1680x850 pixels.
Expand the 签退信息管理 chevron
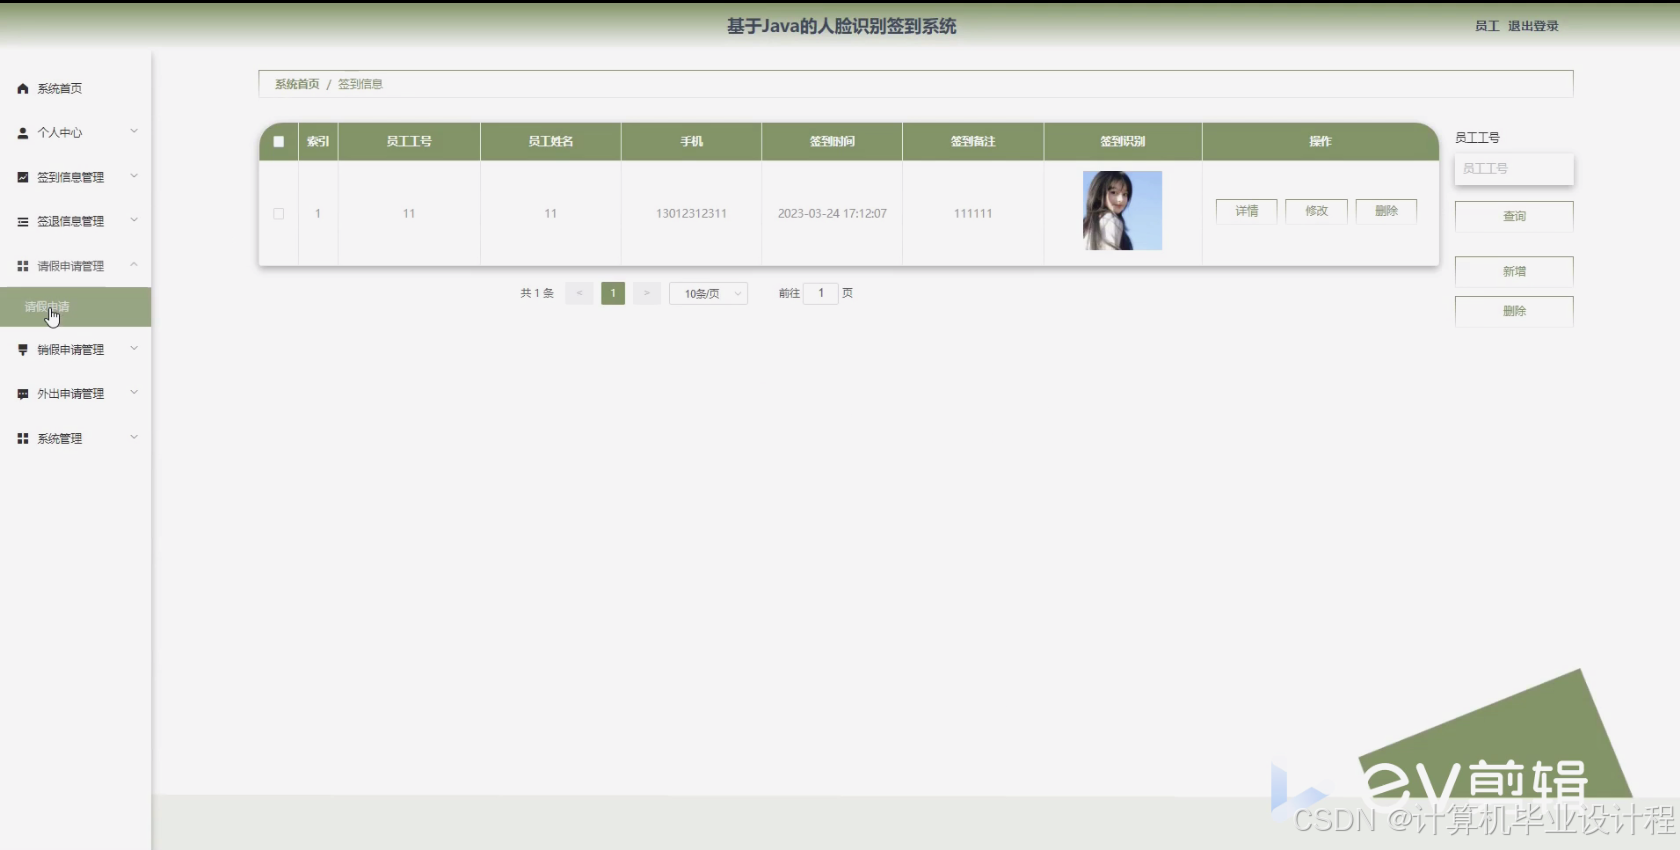pos(134,220)
